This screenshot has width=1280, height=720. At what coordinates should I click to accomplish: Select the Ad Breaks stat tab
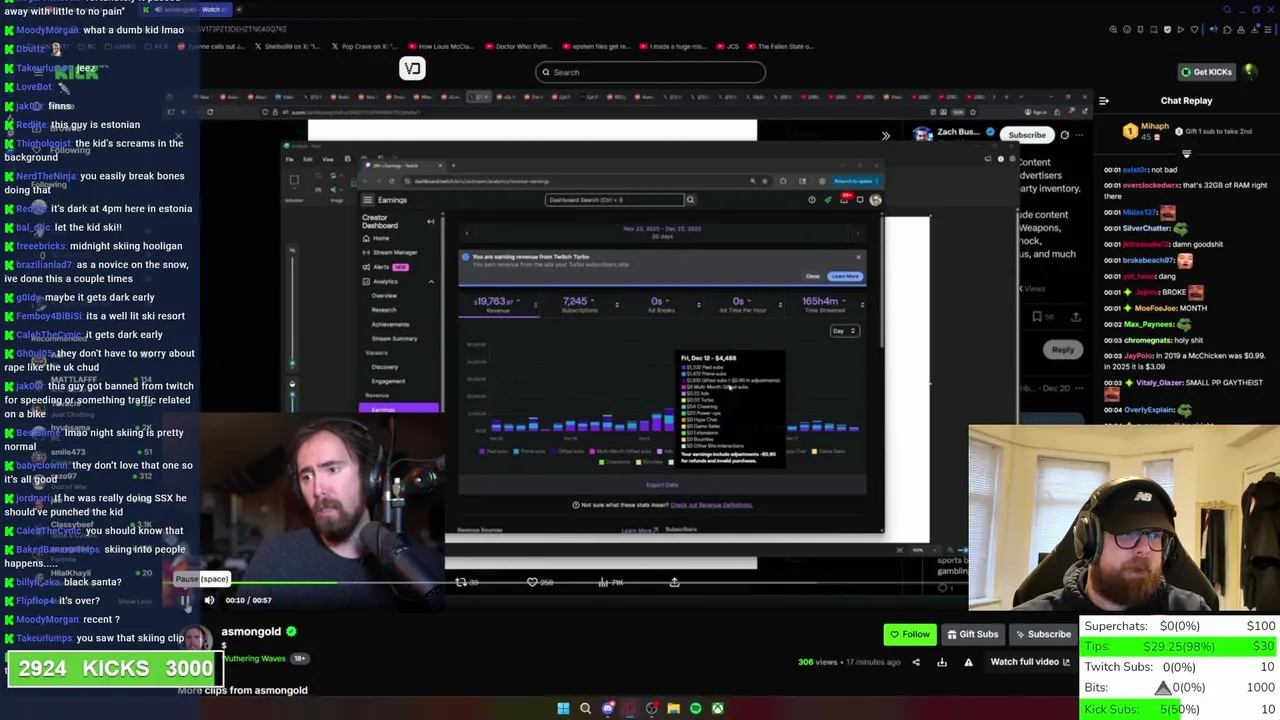point(661,304)
